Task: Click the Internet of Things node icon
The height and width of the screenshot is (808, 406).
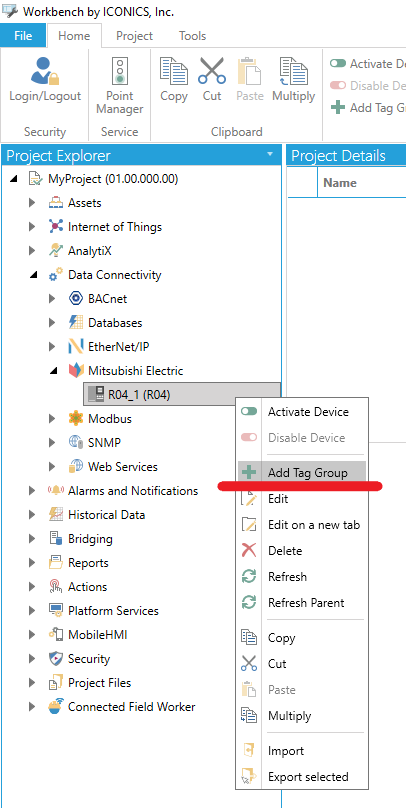Action: click(x=56, y=227)
